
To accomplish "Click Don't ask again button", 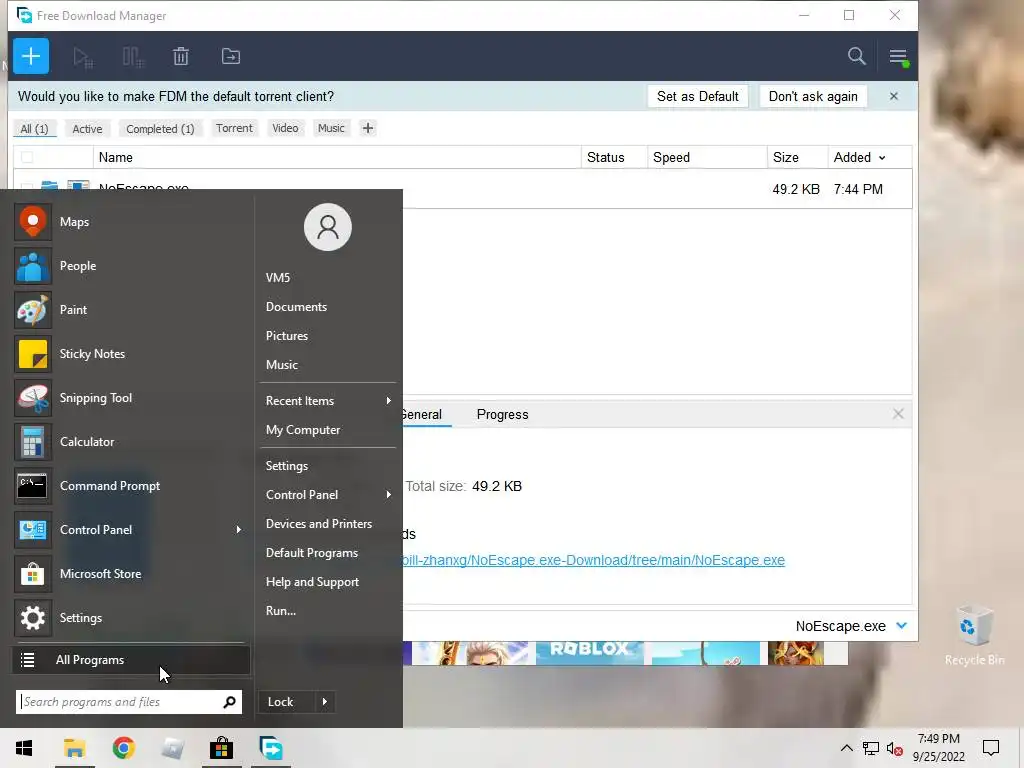I will [x=813, y=97].
